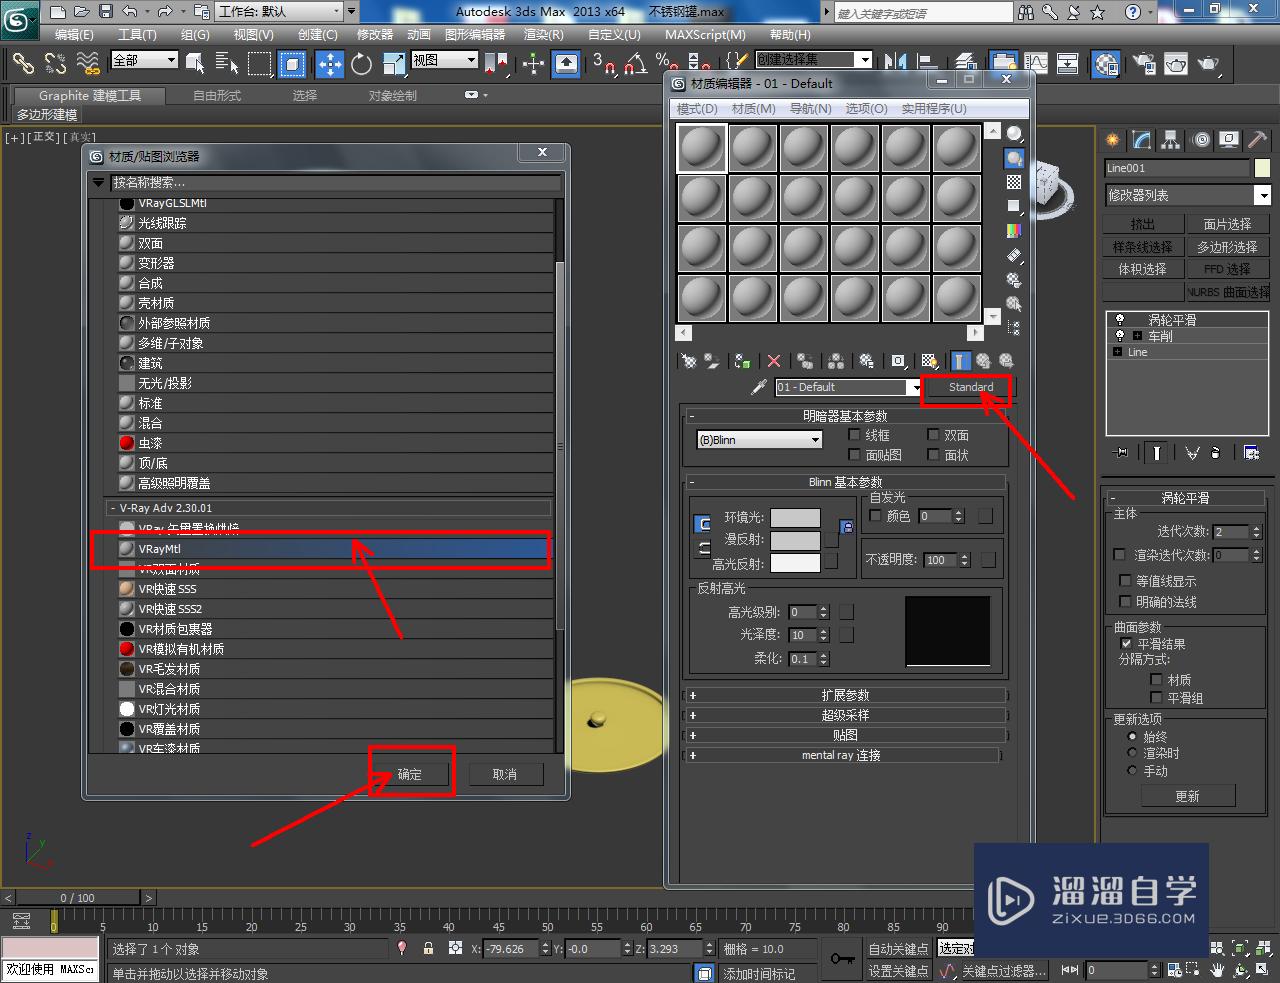The width and height of the screenshot is (1280, 983).
Task: Click Get Material icon in editor
Action: pyautogui.click(x=688, y=361)
